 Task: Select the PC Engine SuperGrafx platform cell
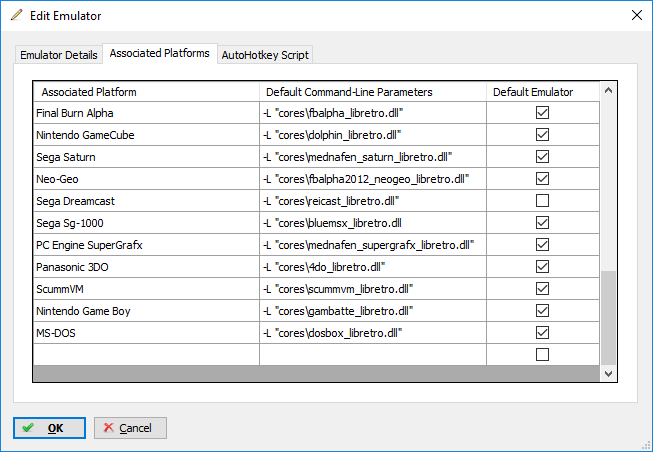(146, 245)
